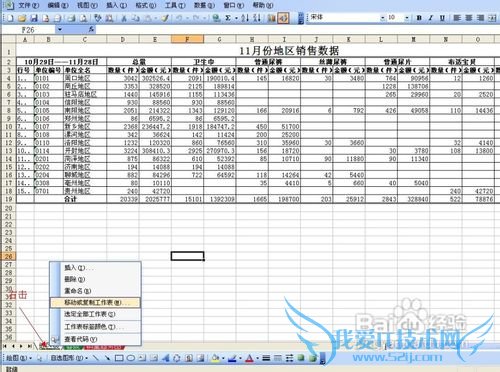Go to first sheet tab navigation arrow
500x372 pixels.
point(5,347)
